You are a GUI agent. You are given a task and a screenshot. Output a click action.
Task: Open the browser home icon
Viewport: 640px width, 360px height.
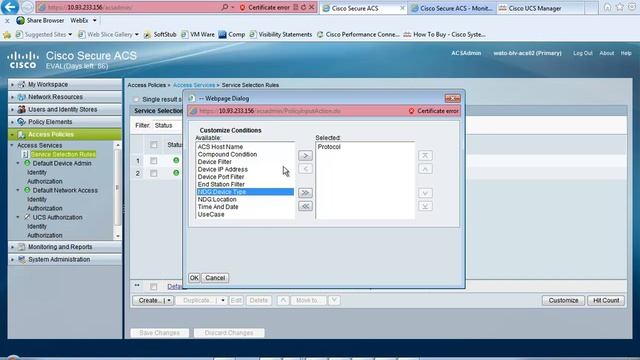pyautogui.click(x=607, y=7)
